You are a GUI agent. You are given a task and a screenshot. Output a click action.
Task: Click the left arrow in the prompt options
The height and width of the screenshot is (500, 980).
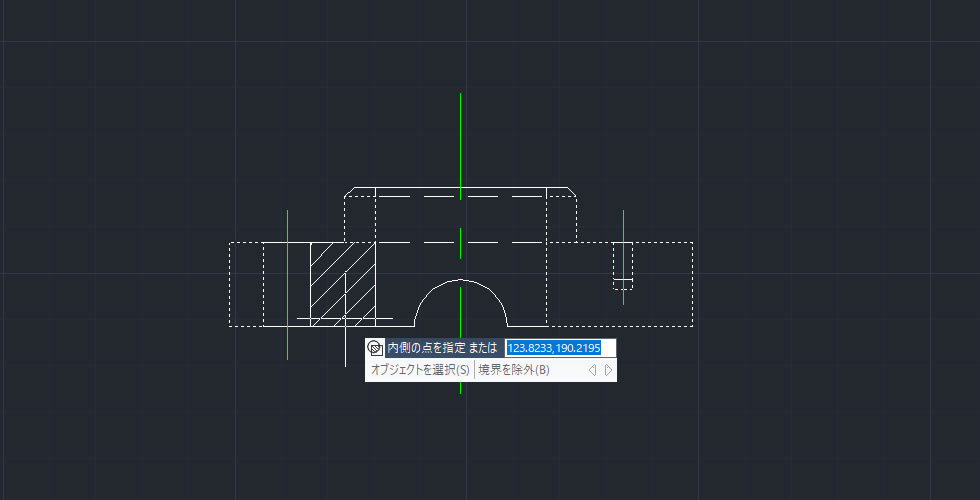(x=592, y=370)
